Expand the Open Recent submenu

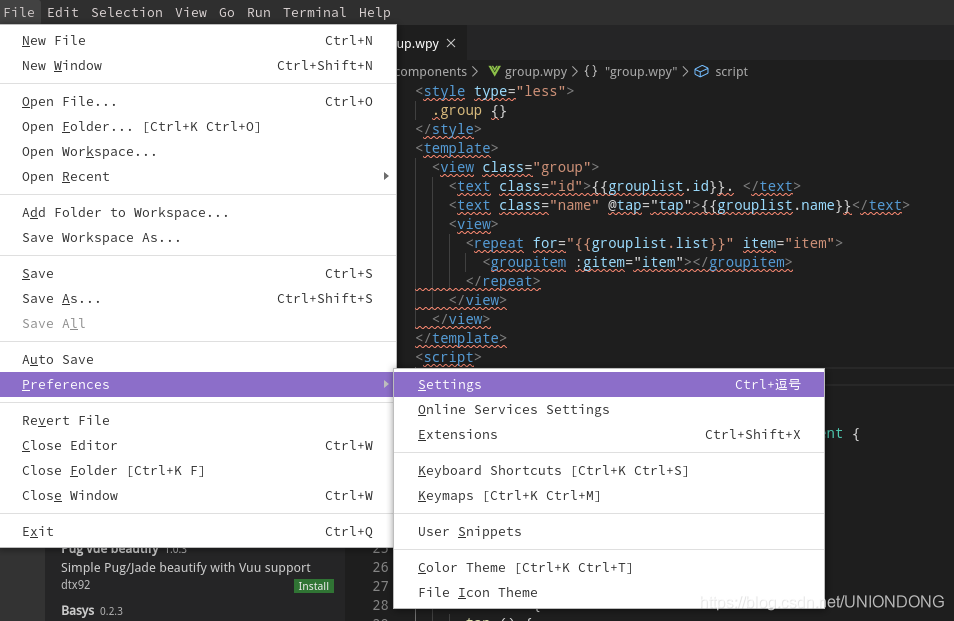[x=198, y=176]
